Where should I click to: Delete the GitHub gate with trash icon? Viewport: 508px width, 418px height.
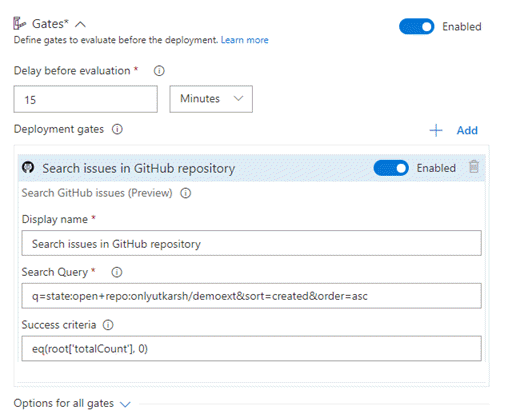[474, 166]
